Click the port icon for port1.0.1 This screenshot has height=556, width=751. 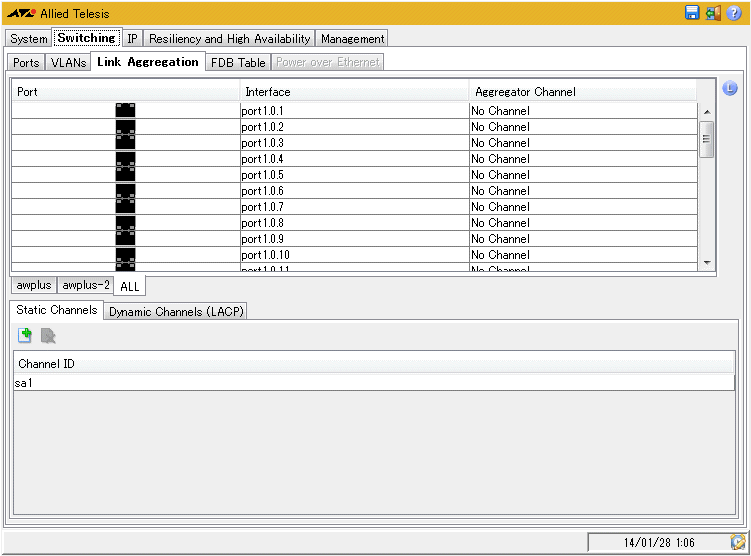pyautogui.click(x=125, y=110)
